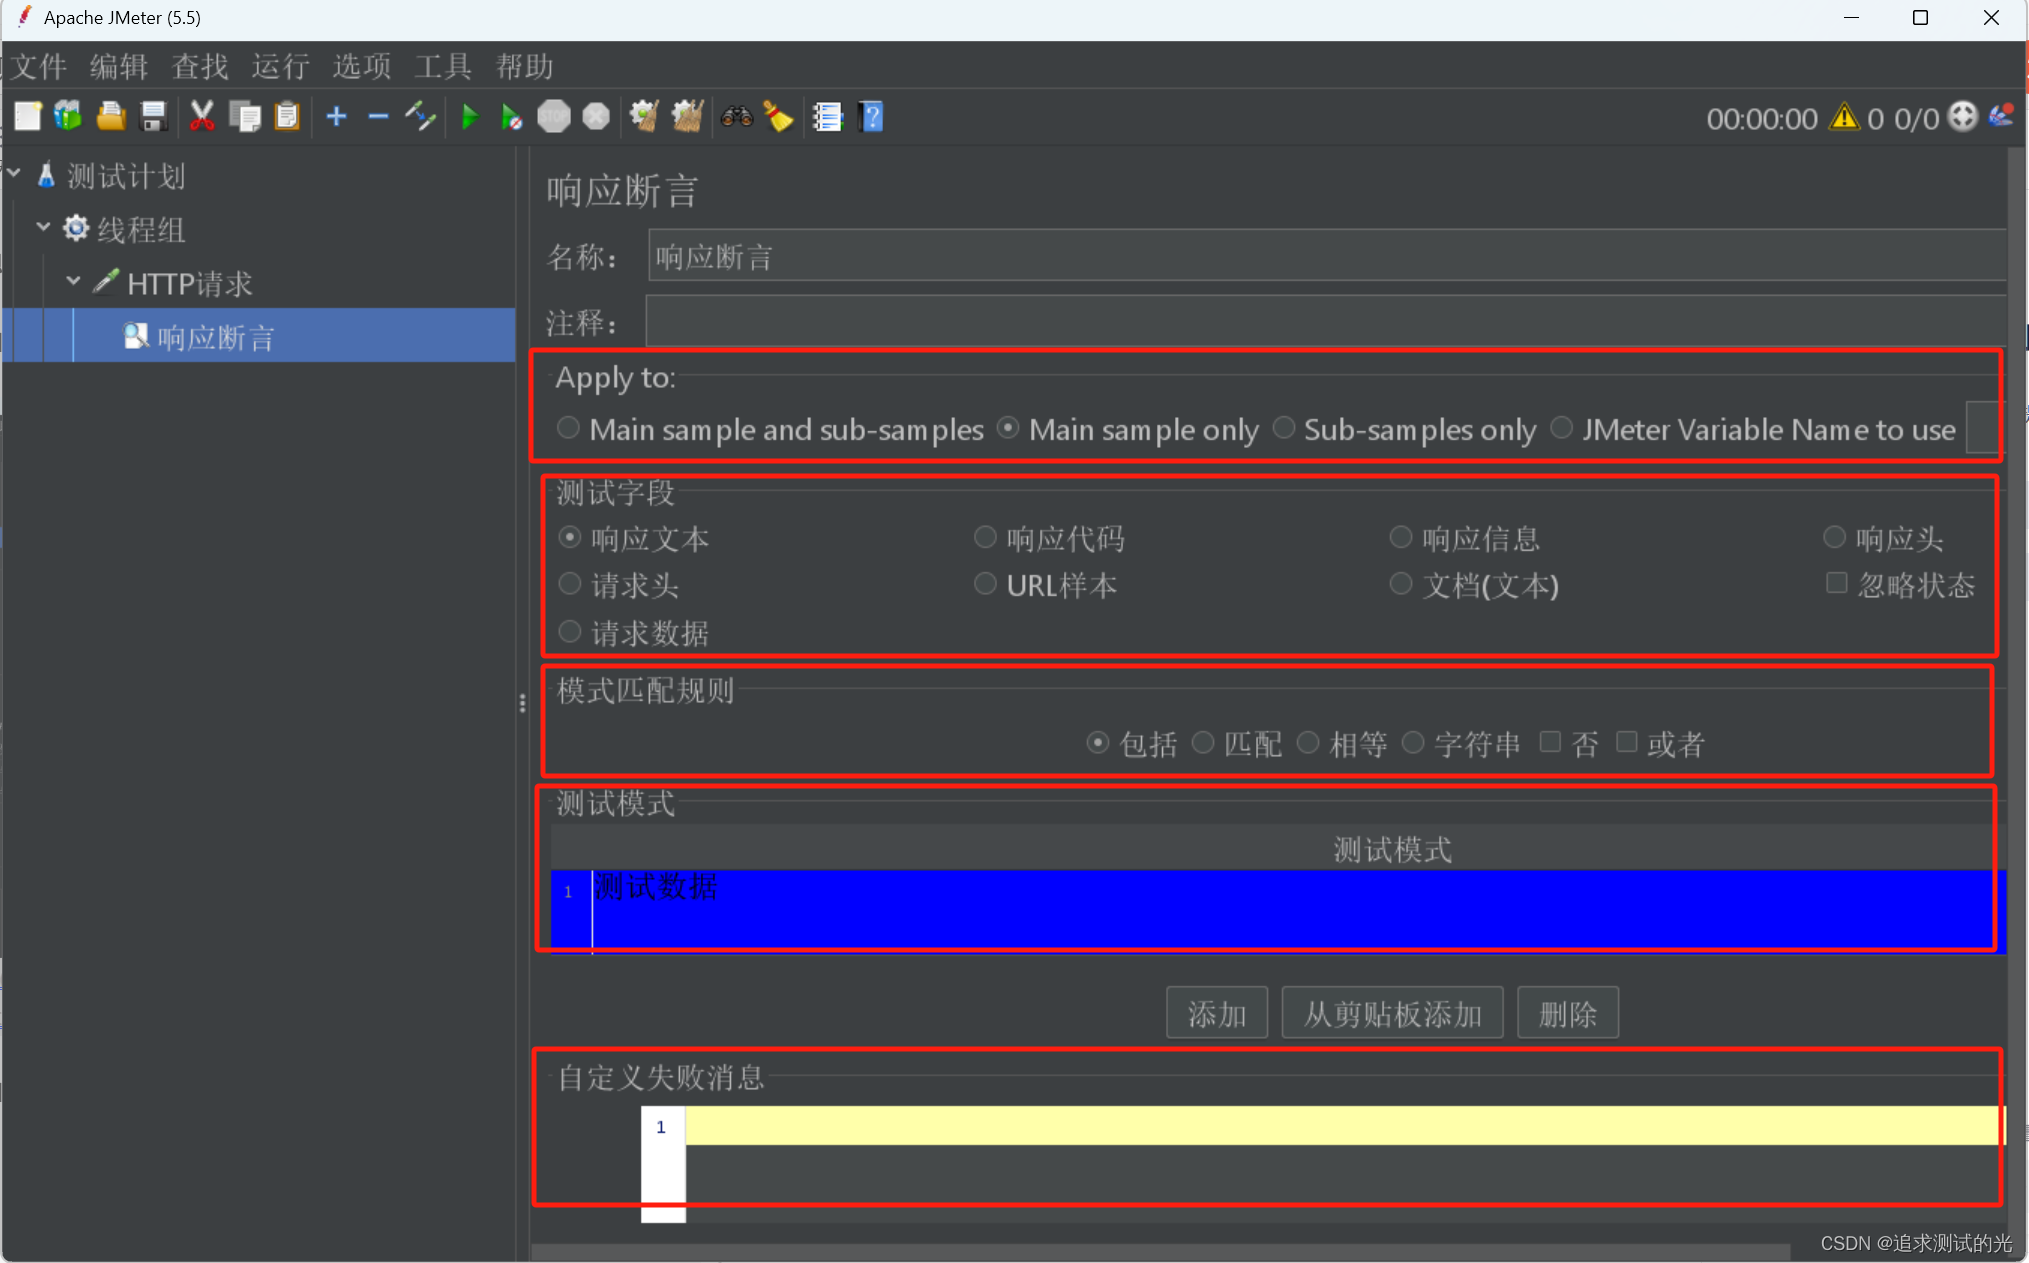Click the yellow warning log icon
Viewport: 2029px width, 1263px height.
point(1843,118)
